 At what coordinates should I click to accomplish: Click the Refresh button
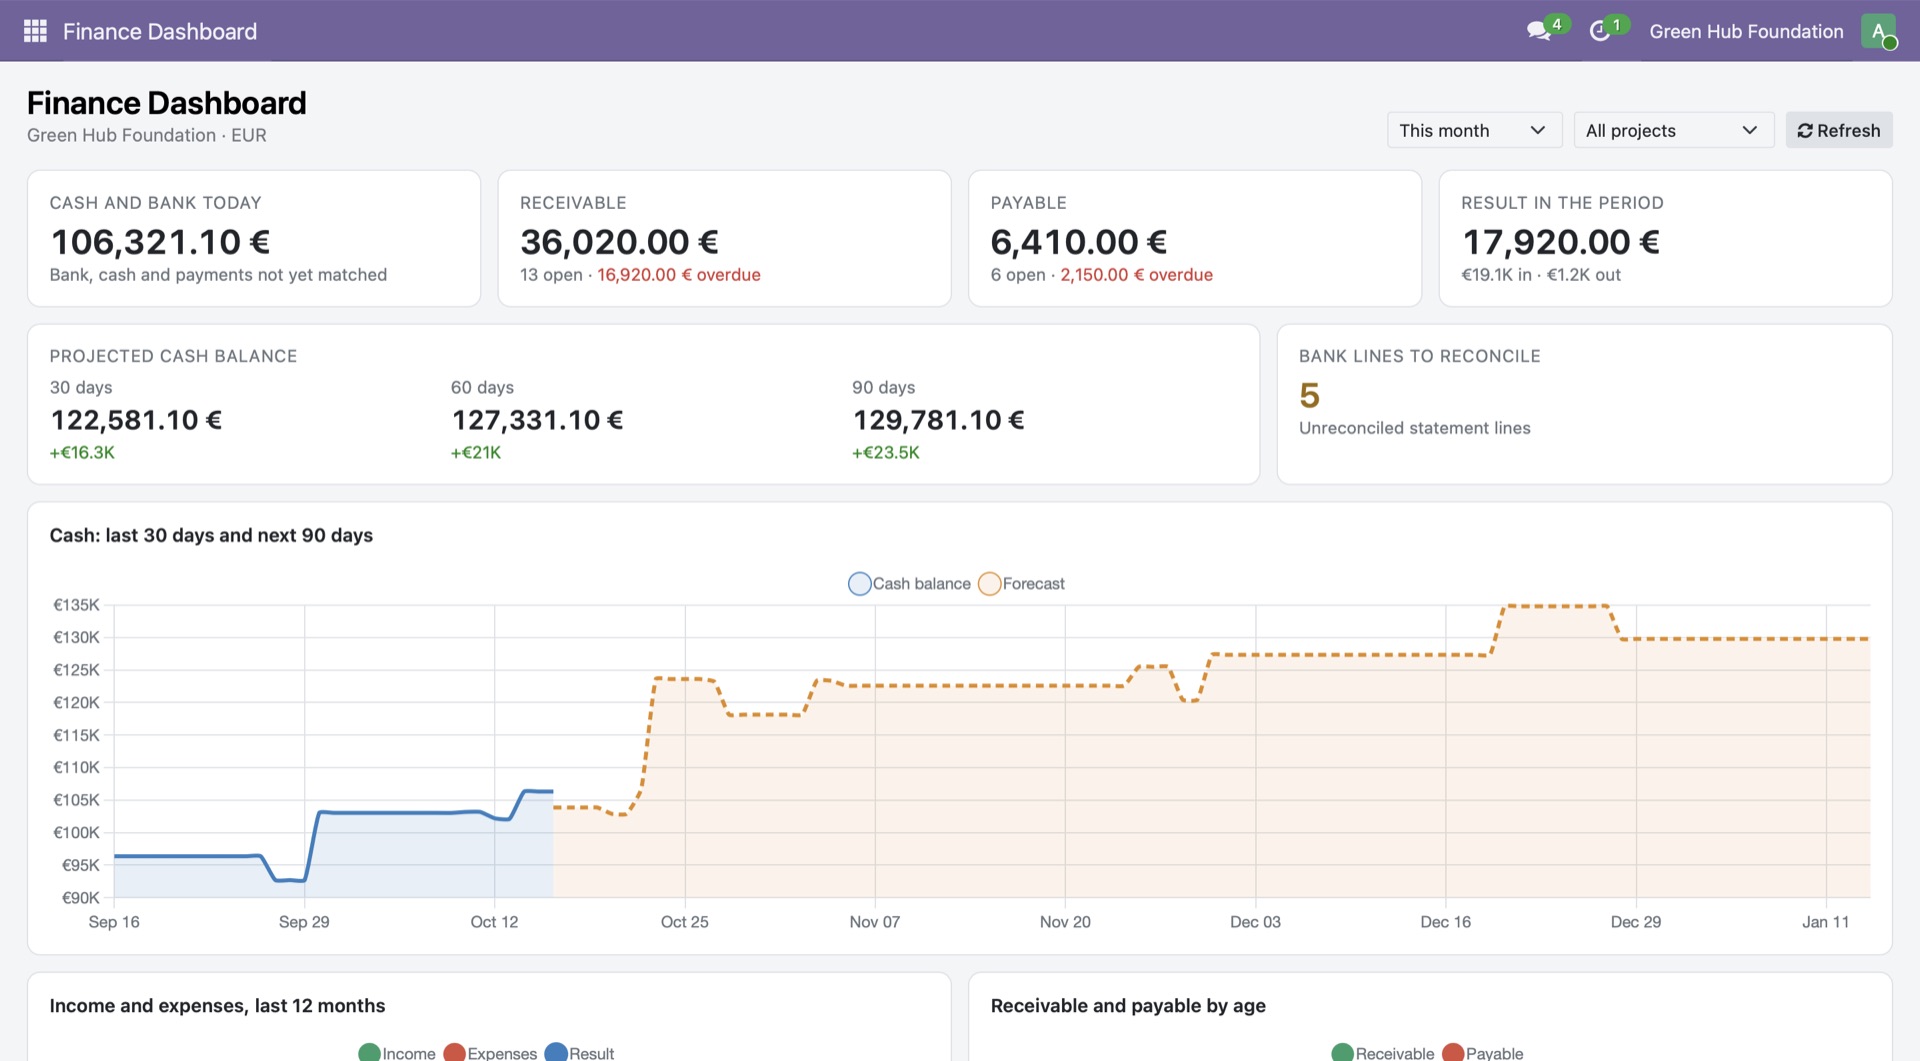click(x=1839, y=130)
